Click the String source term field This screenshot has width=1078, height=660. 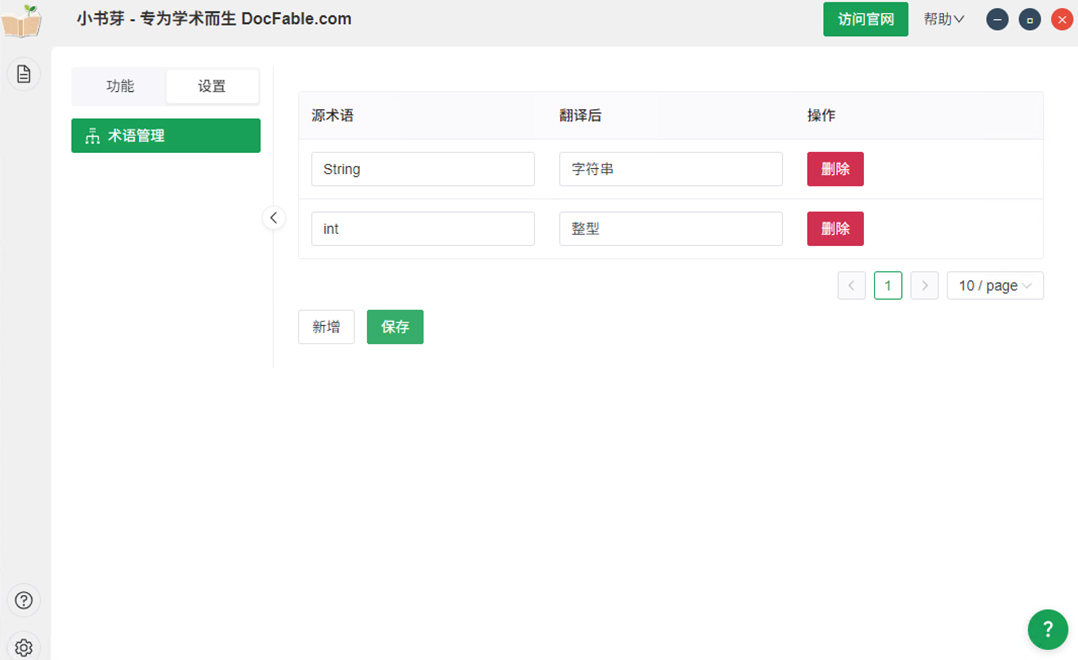point(422,169)
